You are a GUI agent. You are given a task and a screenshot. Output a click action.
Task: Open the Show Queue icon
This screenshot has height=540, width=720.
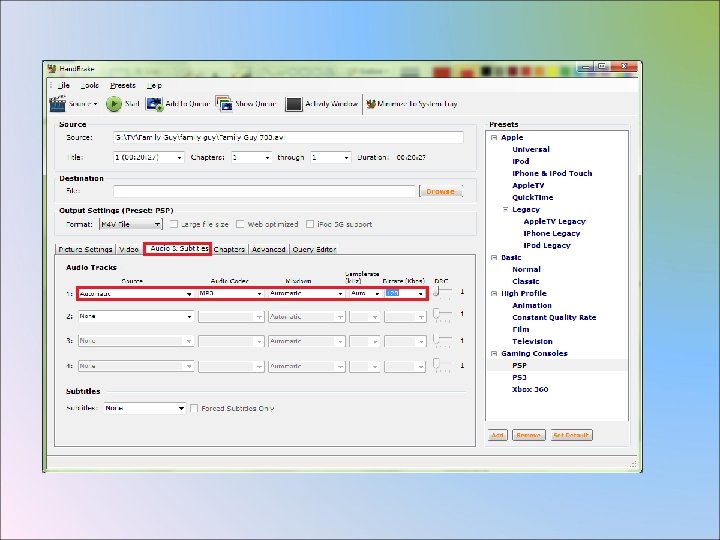tap(224, 104)
